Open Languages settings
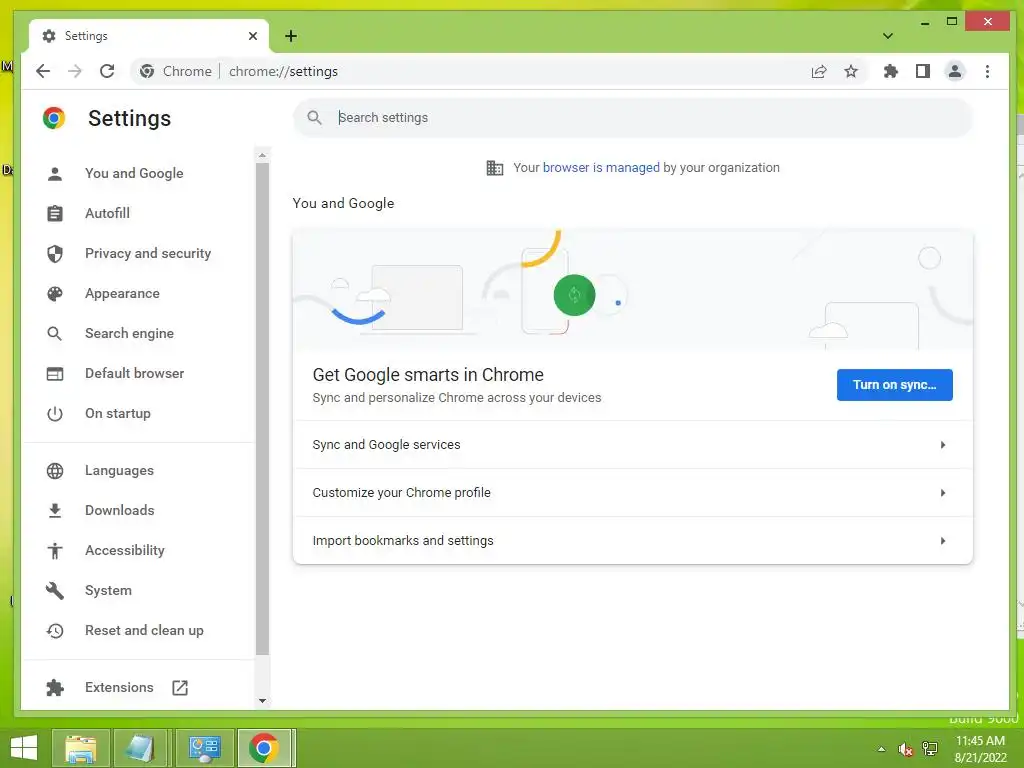The width and height of the screenshot is (1024, 768). click(120, 470)
